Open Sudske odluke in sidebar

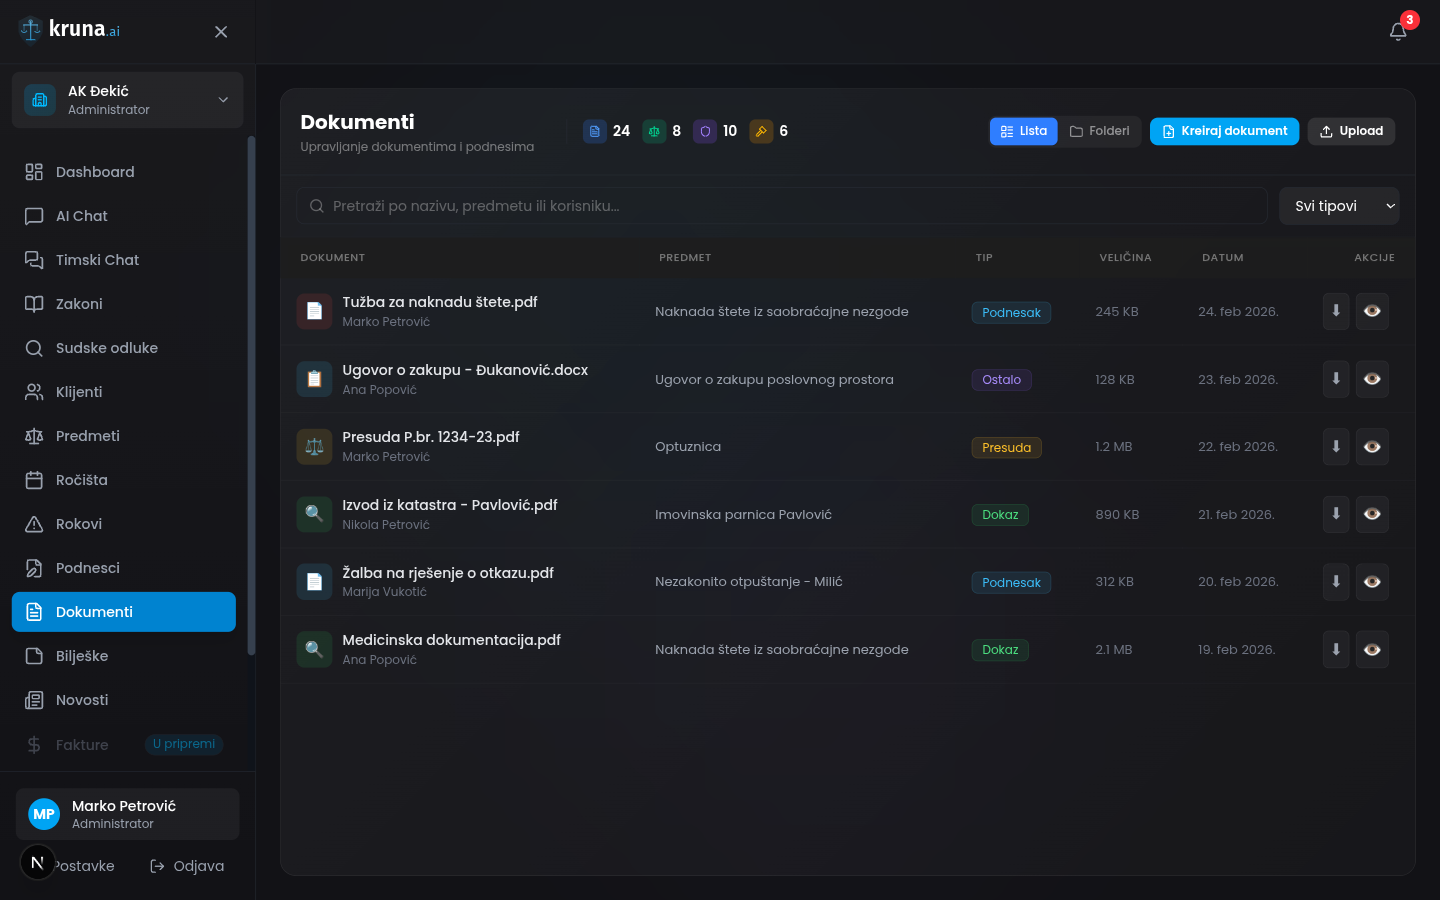click(x=106, y=348)
